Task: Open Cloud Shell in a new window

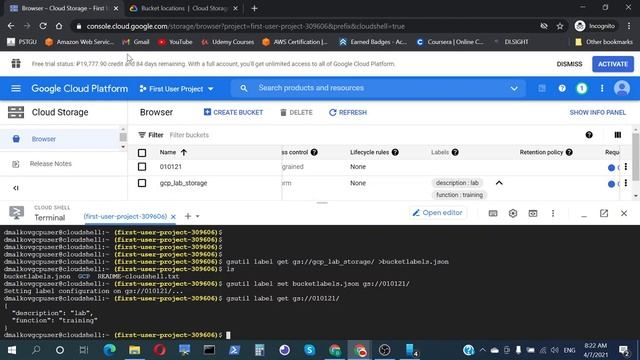Action: coord(604,213)
